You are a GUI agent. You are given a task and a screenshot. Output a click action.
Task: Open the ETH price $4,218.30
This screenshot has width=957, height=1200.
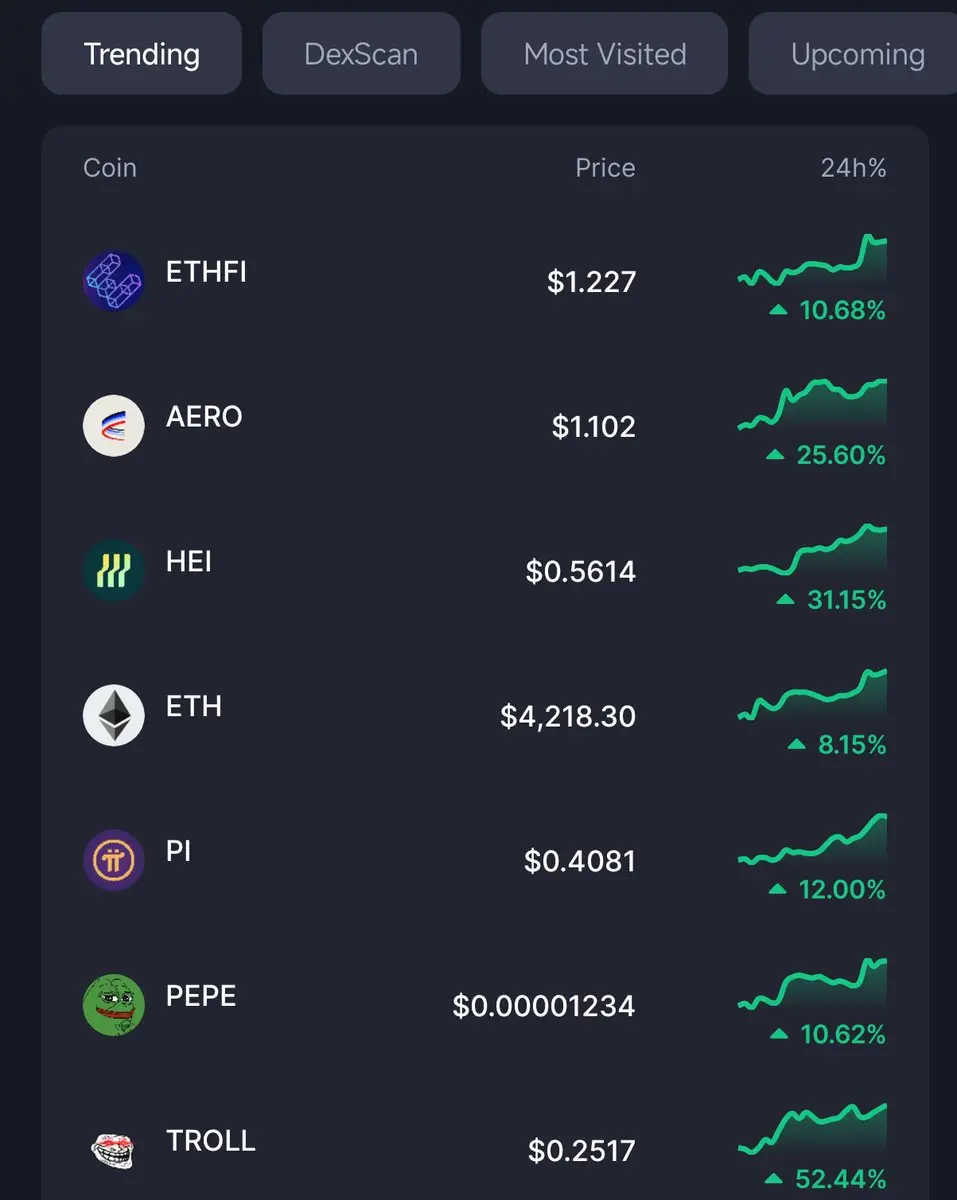point(568,716)
